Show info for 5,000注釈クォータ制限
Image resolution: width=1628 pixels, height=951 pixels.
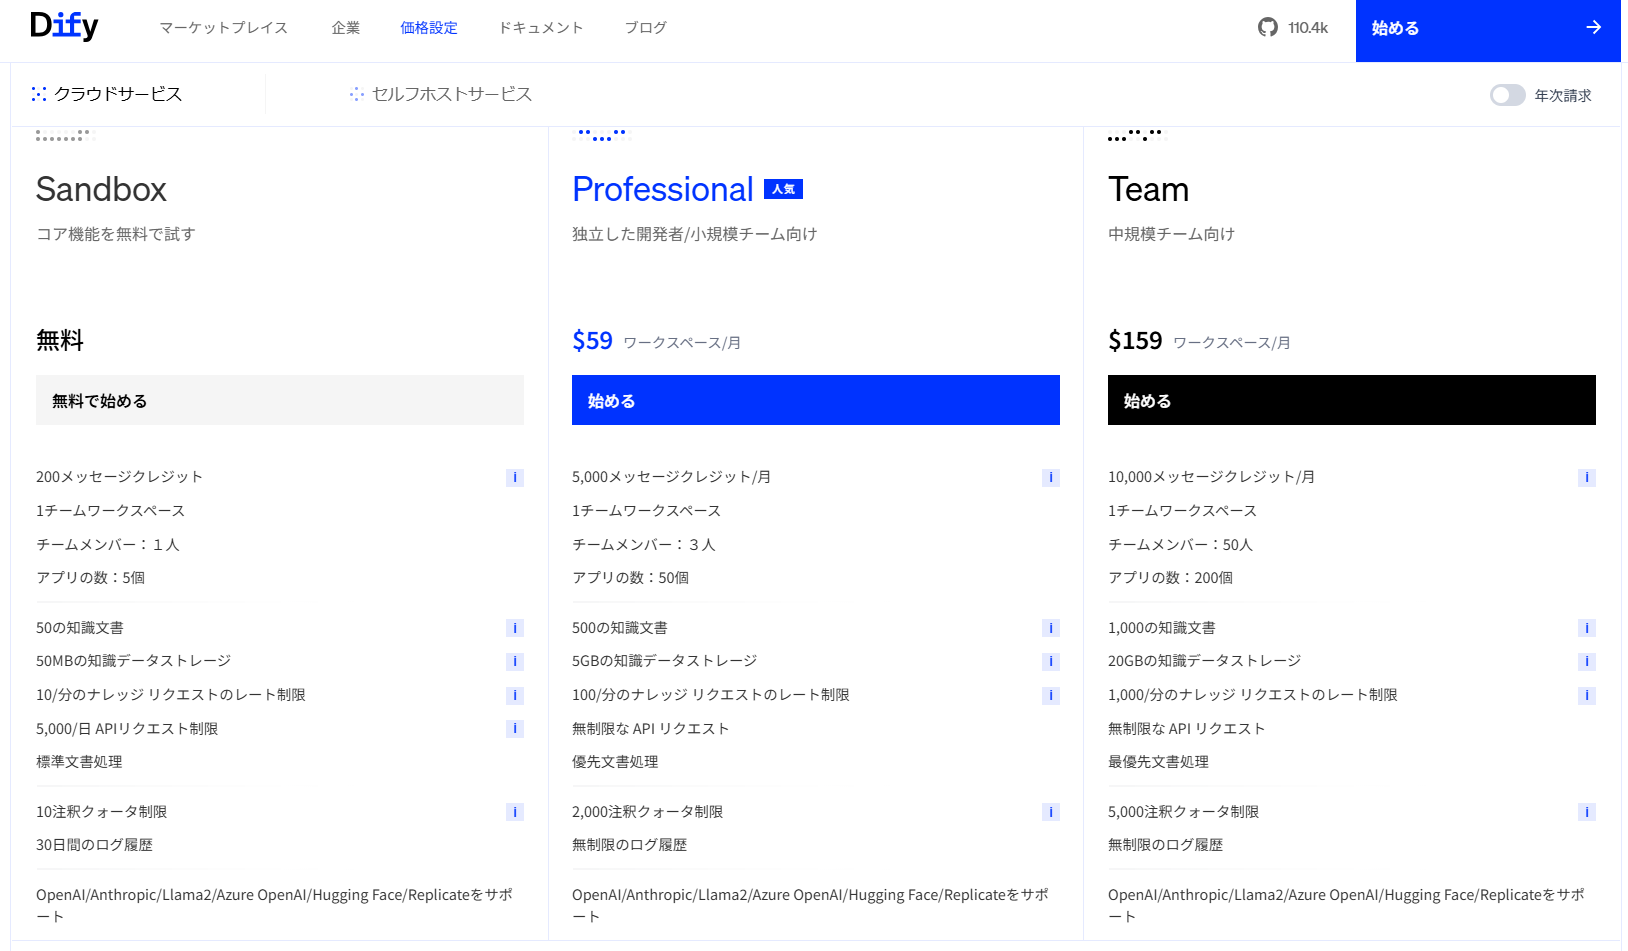tap(1587, 812)
